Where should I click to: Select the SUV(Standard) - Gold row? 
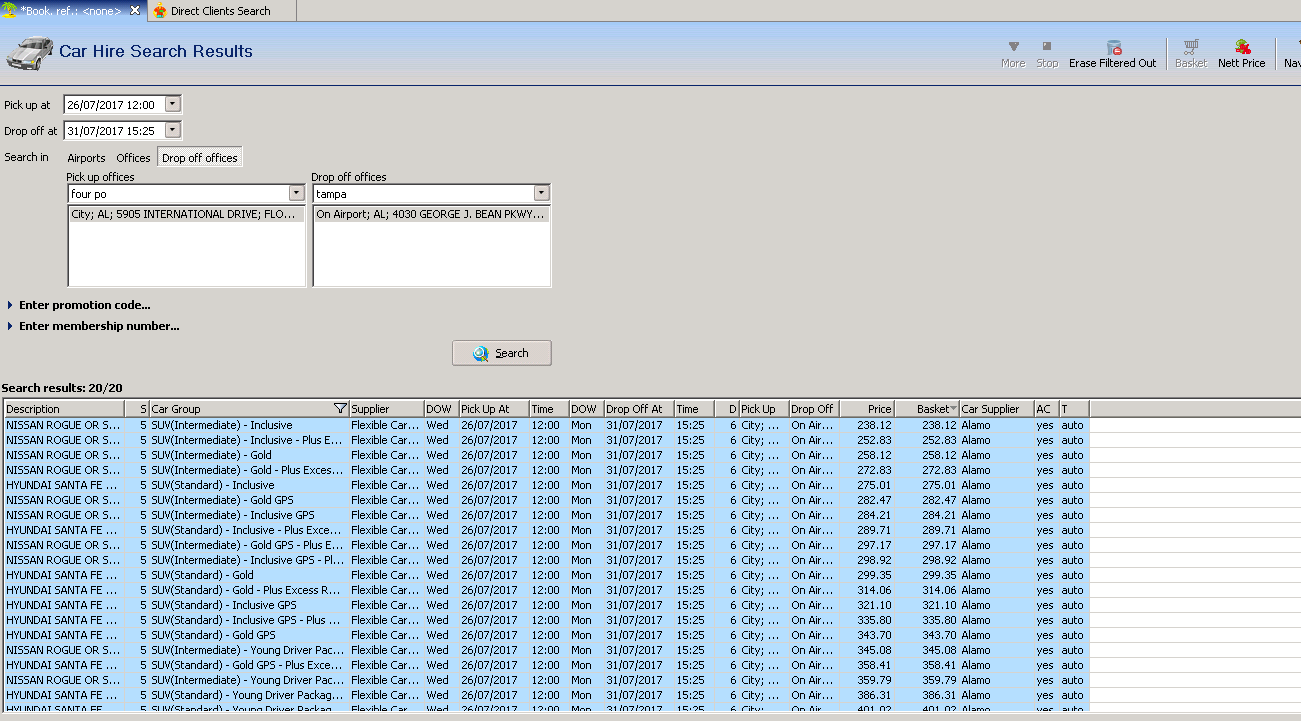pos(546,575)
